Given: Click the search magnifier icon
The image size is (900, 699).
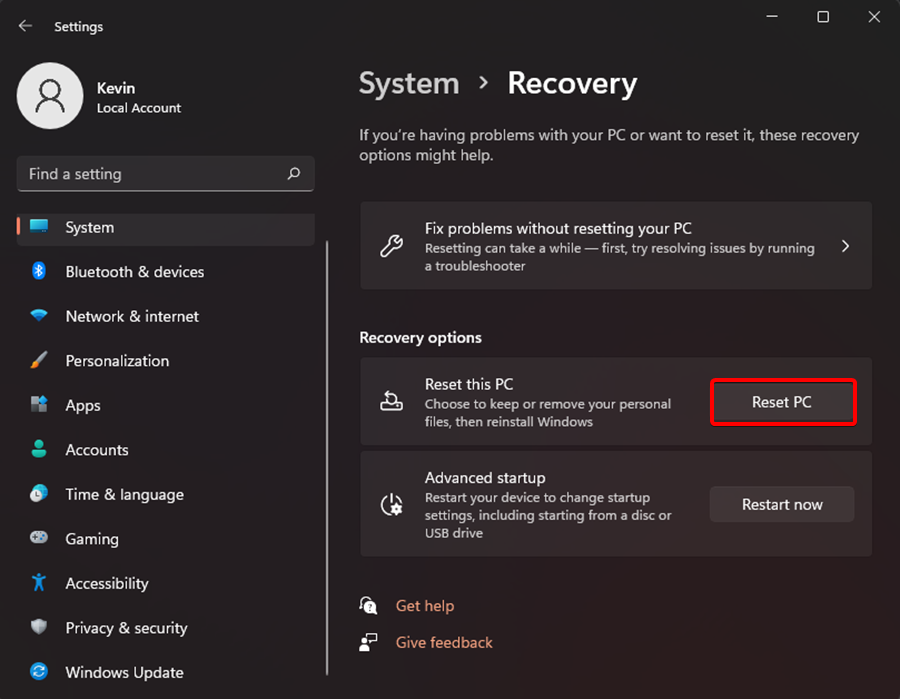Looking at the screenshot, I should coord(294,174).
